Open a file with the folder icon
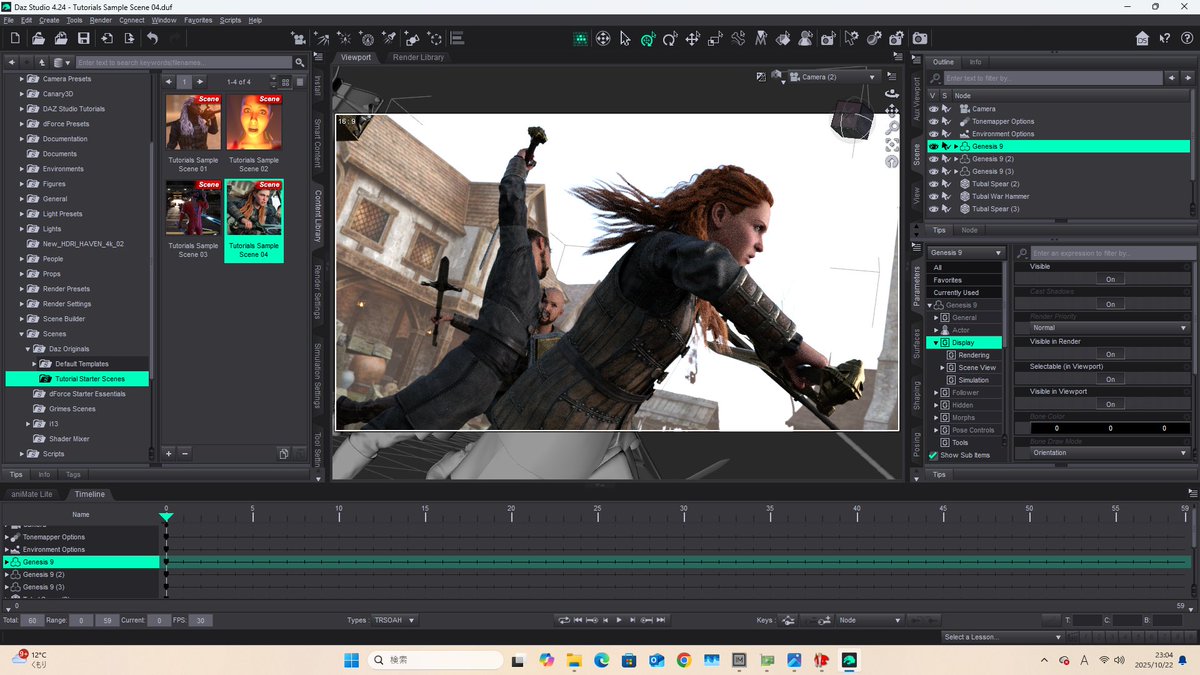The width and height of the screenshot is (1200, 675). (38, 39)
